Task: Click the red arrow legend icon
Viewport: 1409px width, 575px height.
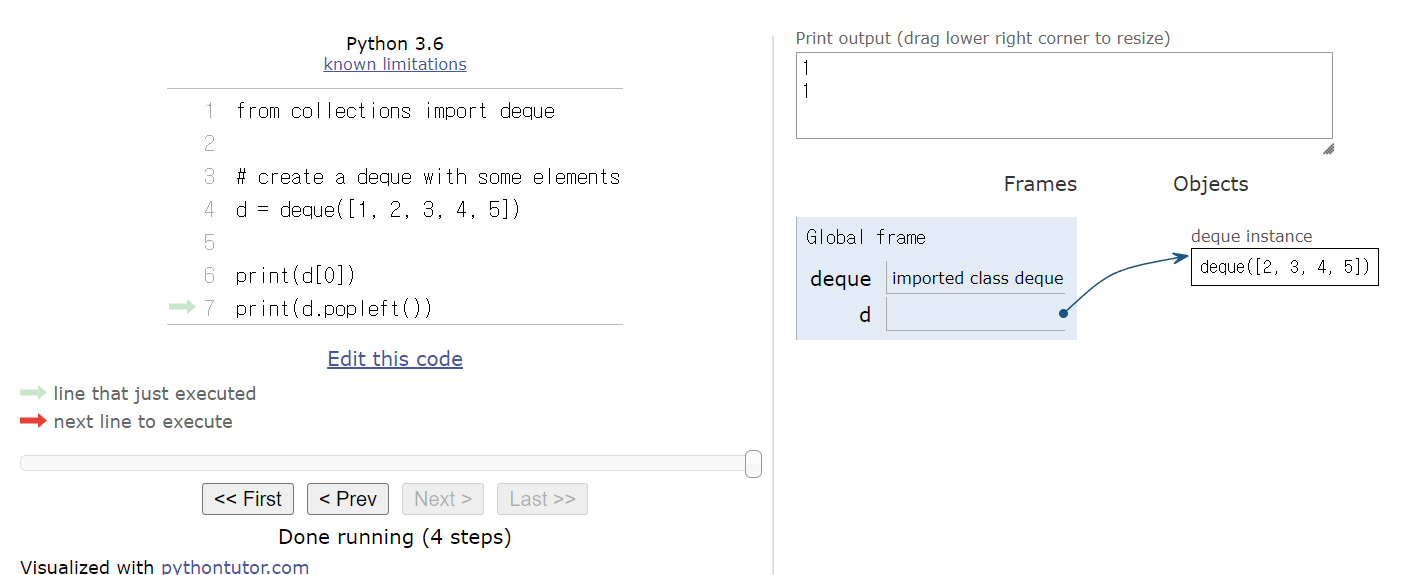Action: tap(33, 421)
